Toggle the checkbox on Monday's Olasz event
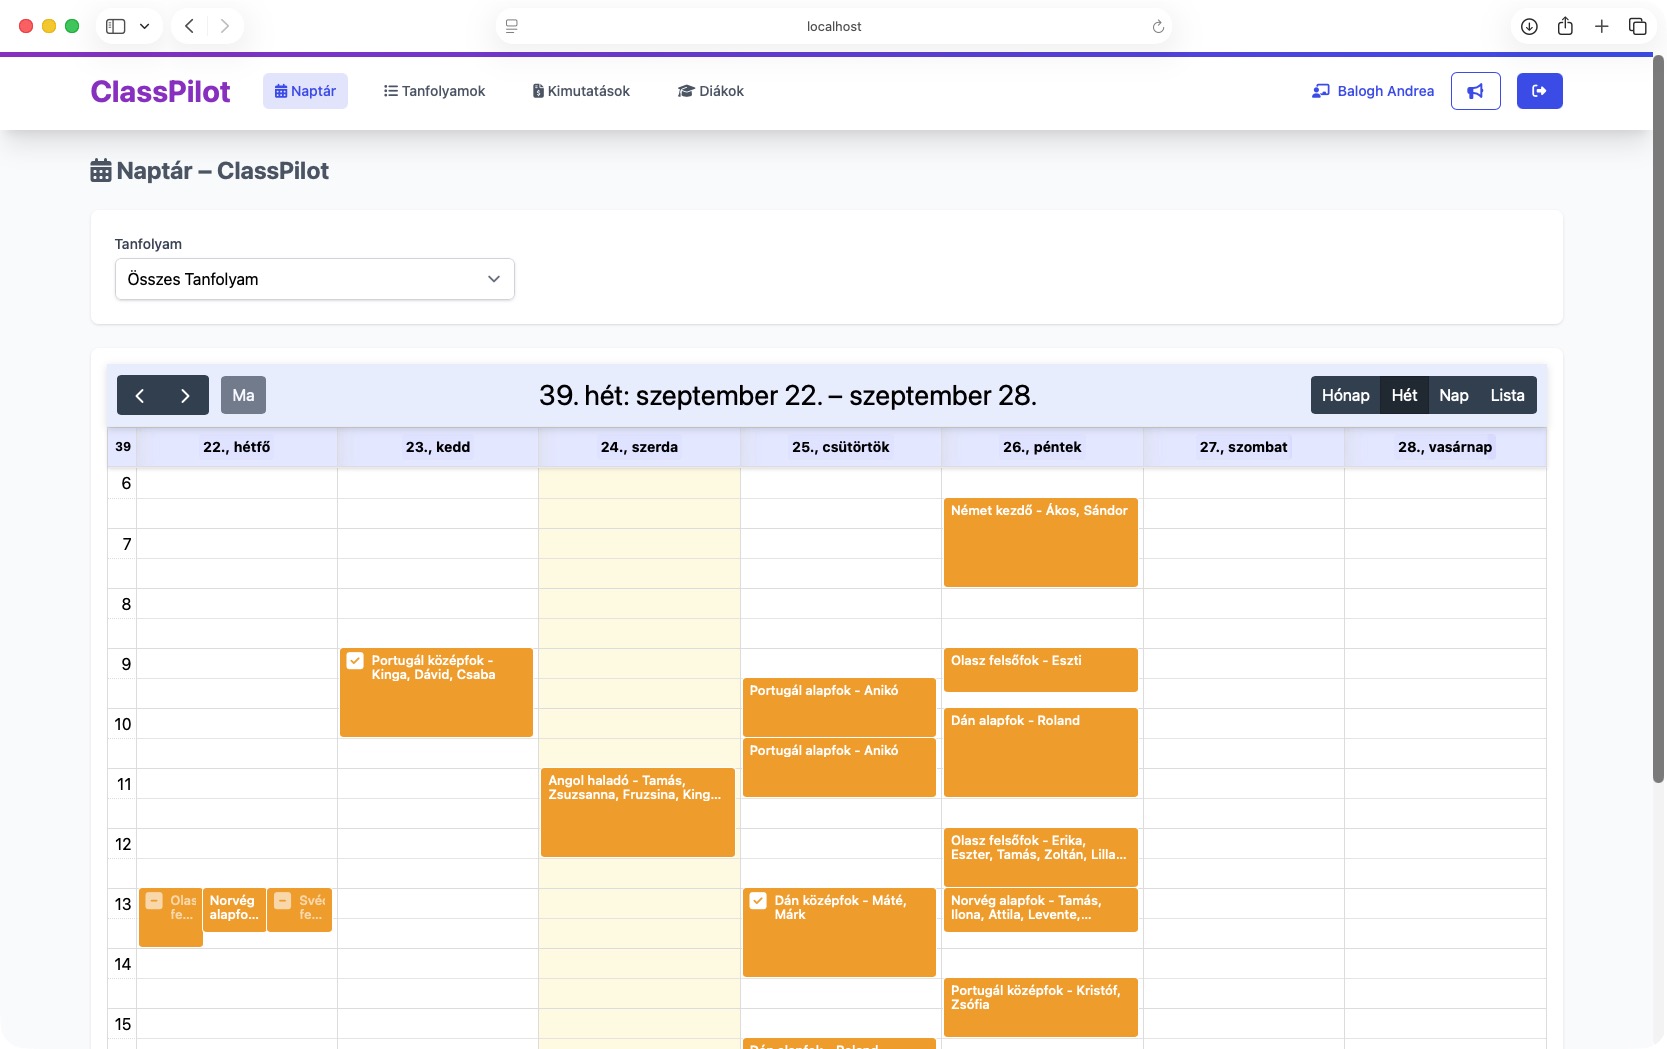This screenshot has width=1667, height=1049. pyautogui.click(x=154, y=901)
